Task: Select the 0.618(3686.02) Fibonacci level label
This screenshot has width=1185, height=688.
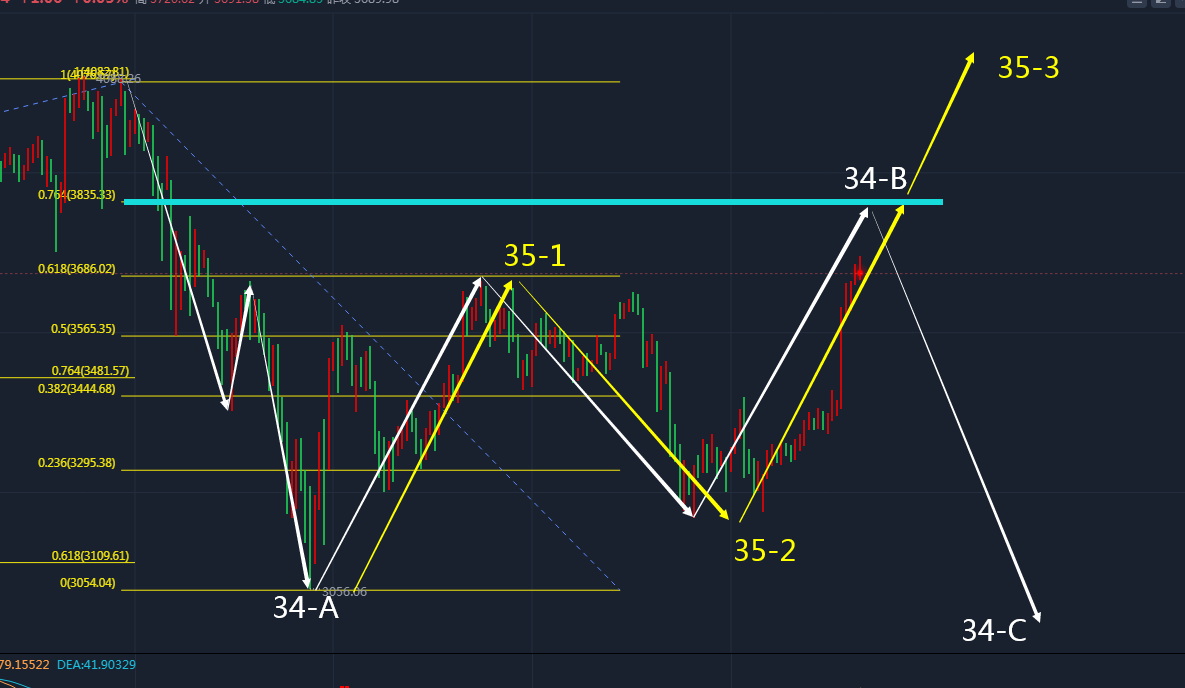Action: [x=76, y=269]
